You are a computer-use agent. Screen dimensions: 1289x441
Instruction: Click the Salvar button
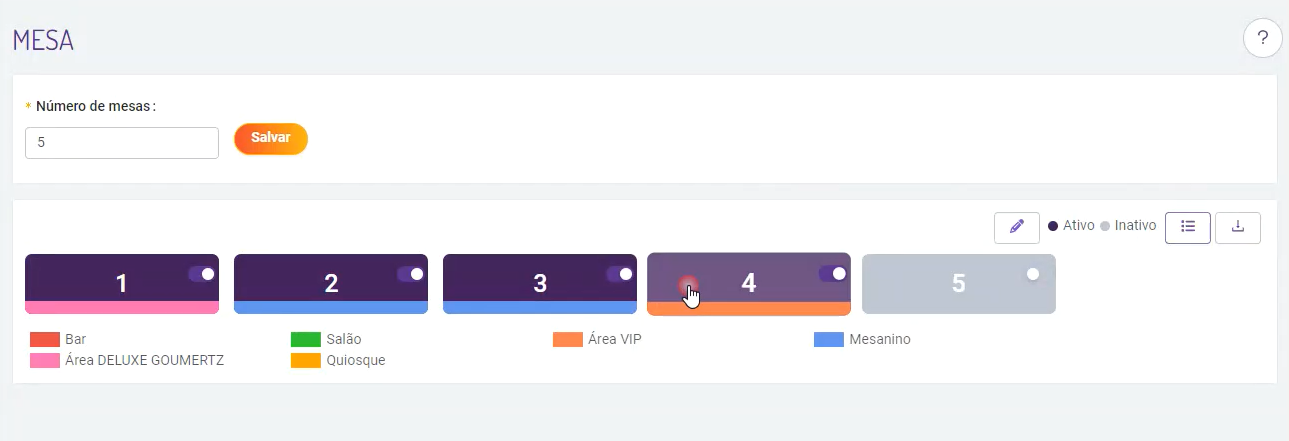[x=270, y=139]
